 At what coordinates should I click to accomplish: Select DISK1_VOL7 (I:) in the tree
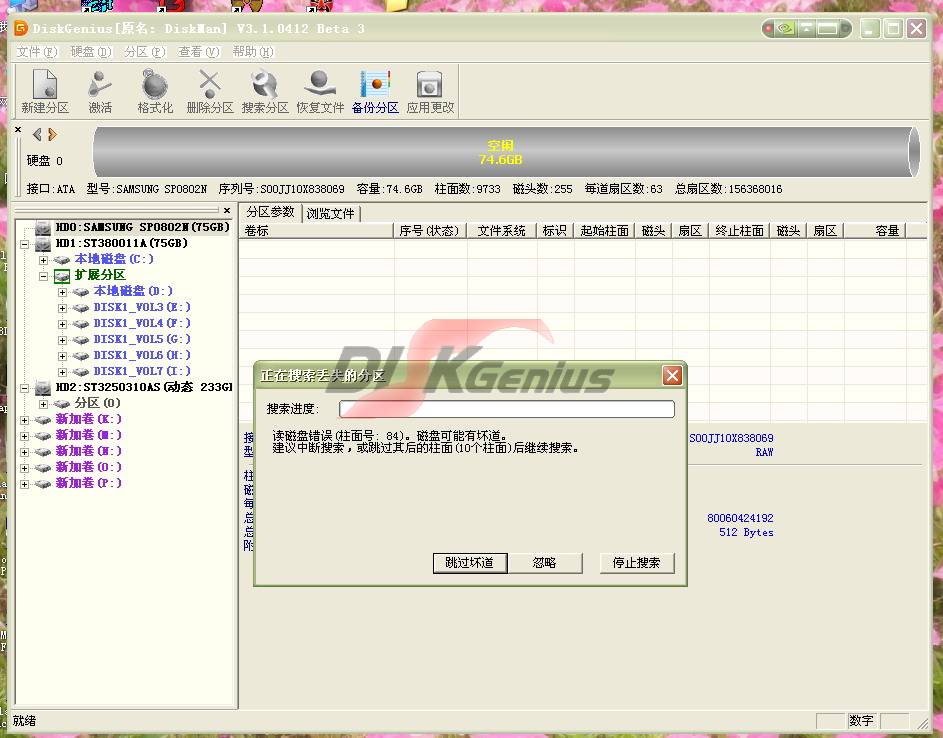tap(141, 372)
